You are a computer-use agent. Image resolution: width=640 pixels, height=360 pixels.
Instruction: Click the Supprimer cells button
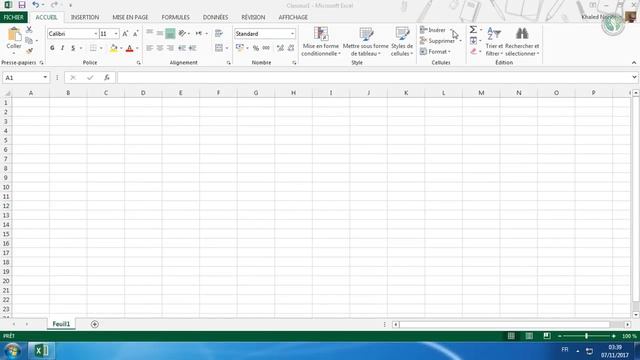(x=437, y=41)
